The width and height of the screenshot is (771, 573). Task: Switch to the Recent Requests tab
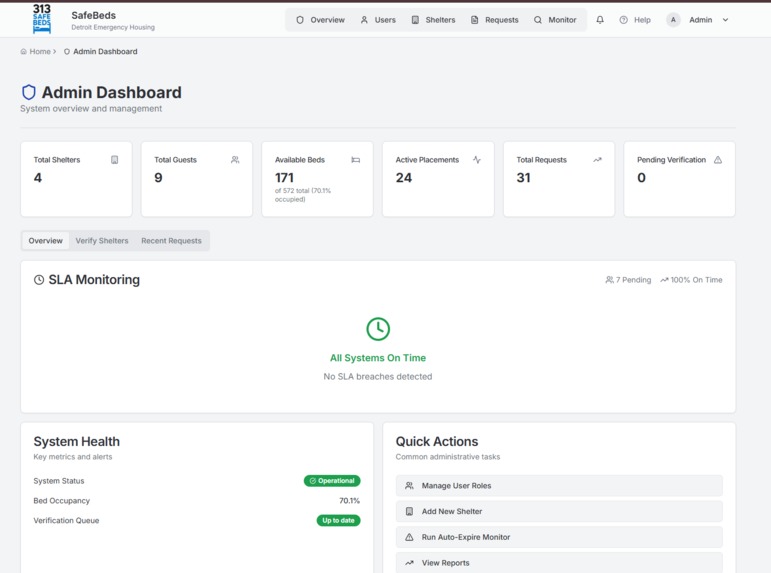point(171,241)
